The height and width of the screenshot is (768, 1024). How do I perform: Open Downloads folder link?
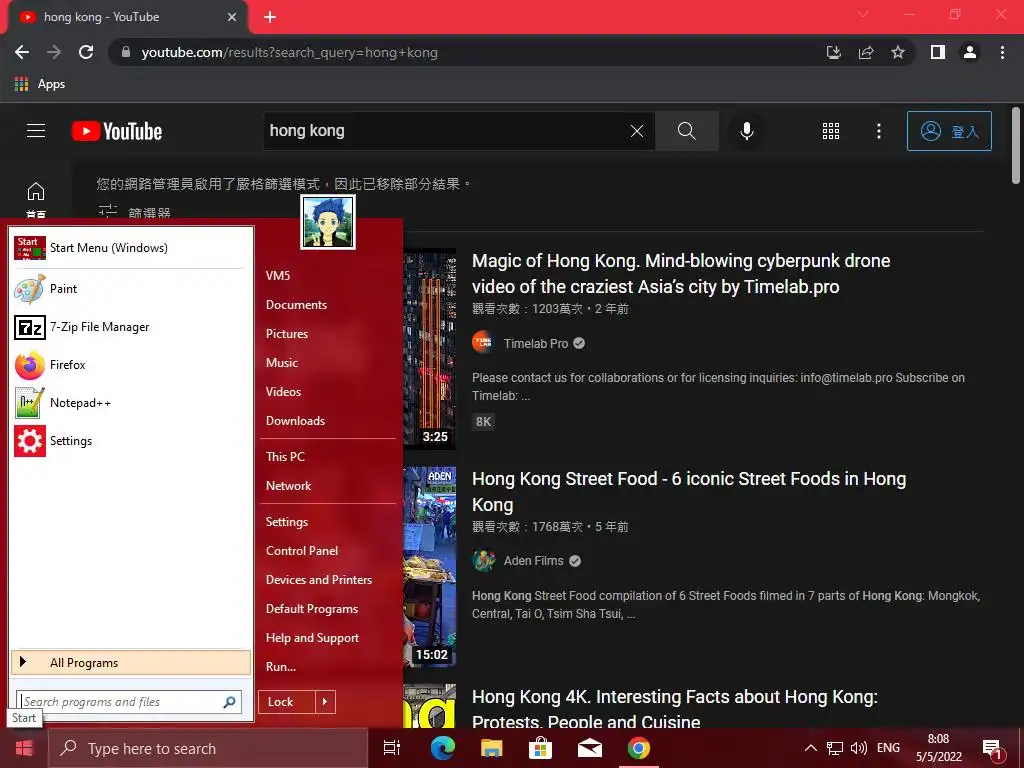pyautogui.click(x=295, y=421)
